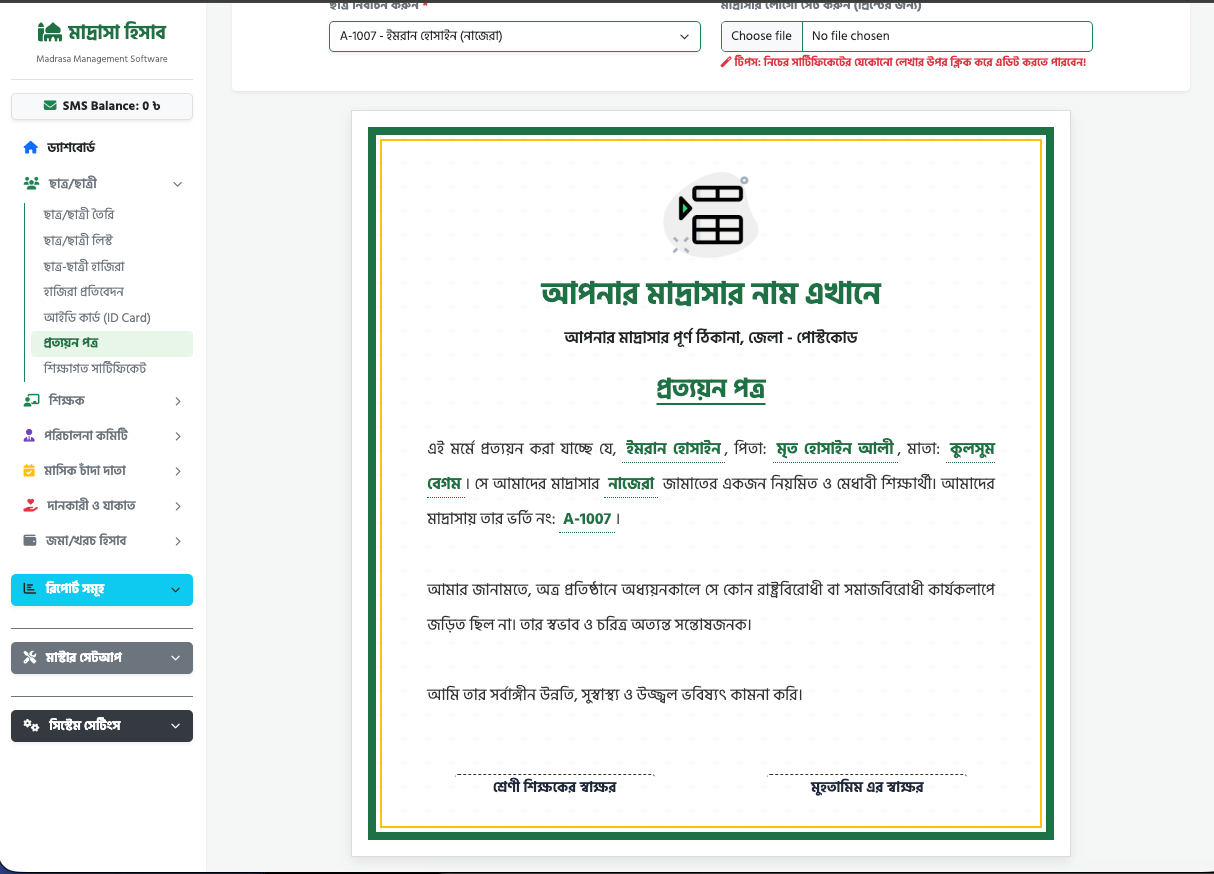This screenshot has height=874, width=1214.
Task: Click the শ্রেণী শিক্ষকের স্বাক্ষর signature label
Action: point(555,787)
